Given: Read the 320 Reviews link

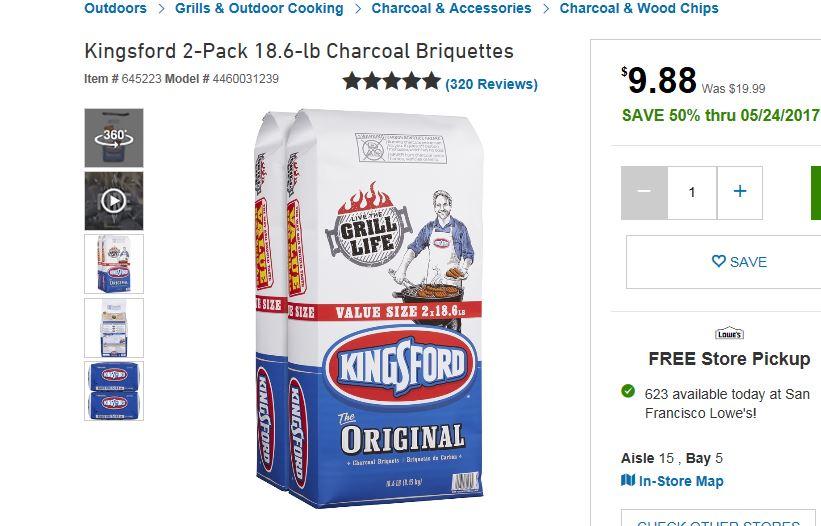Looking at the screenshot, I should [x=491, y=84].
